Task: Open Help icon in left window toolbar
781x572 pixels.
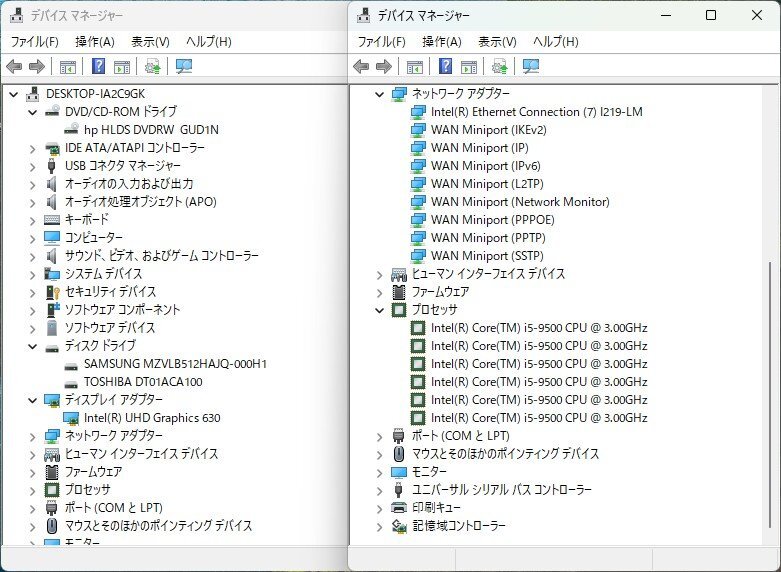Action: click(x=99, y=66)
